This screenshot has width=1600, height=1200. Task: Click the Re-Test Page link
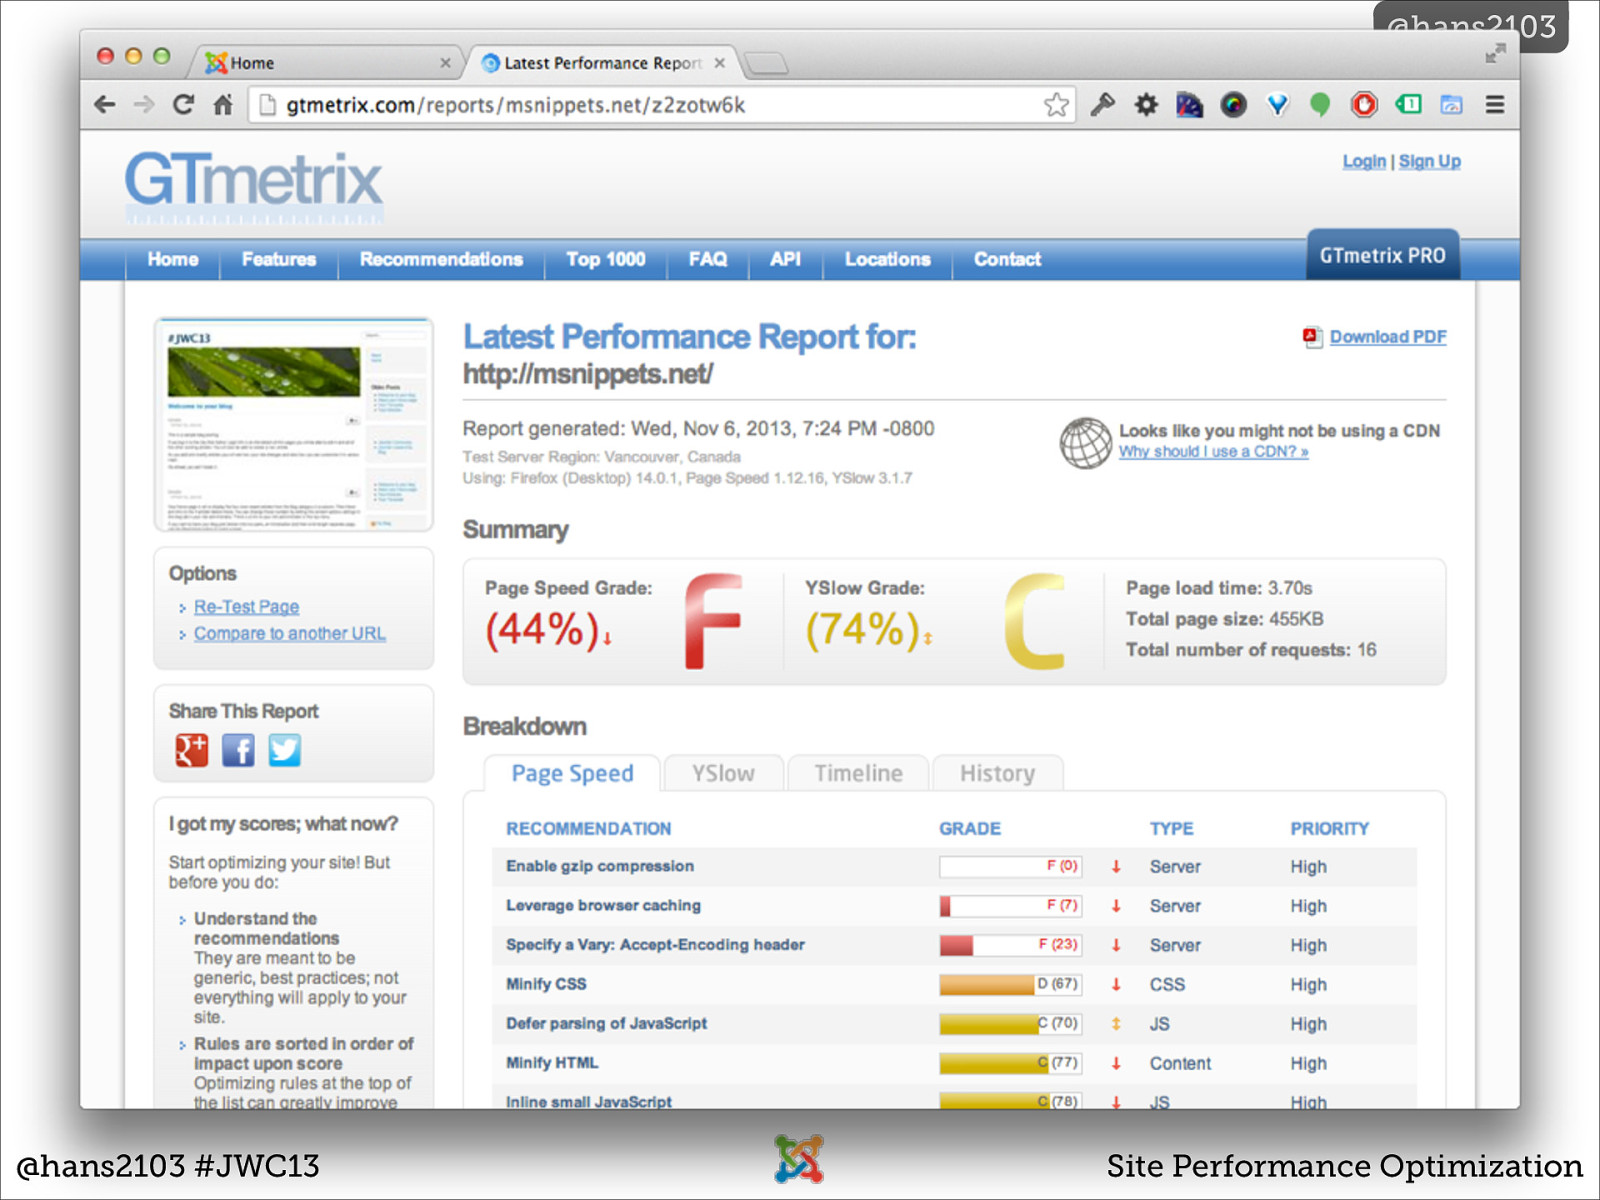[x=246, y=607]
